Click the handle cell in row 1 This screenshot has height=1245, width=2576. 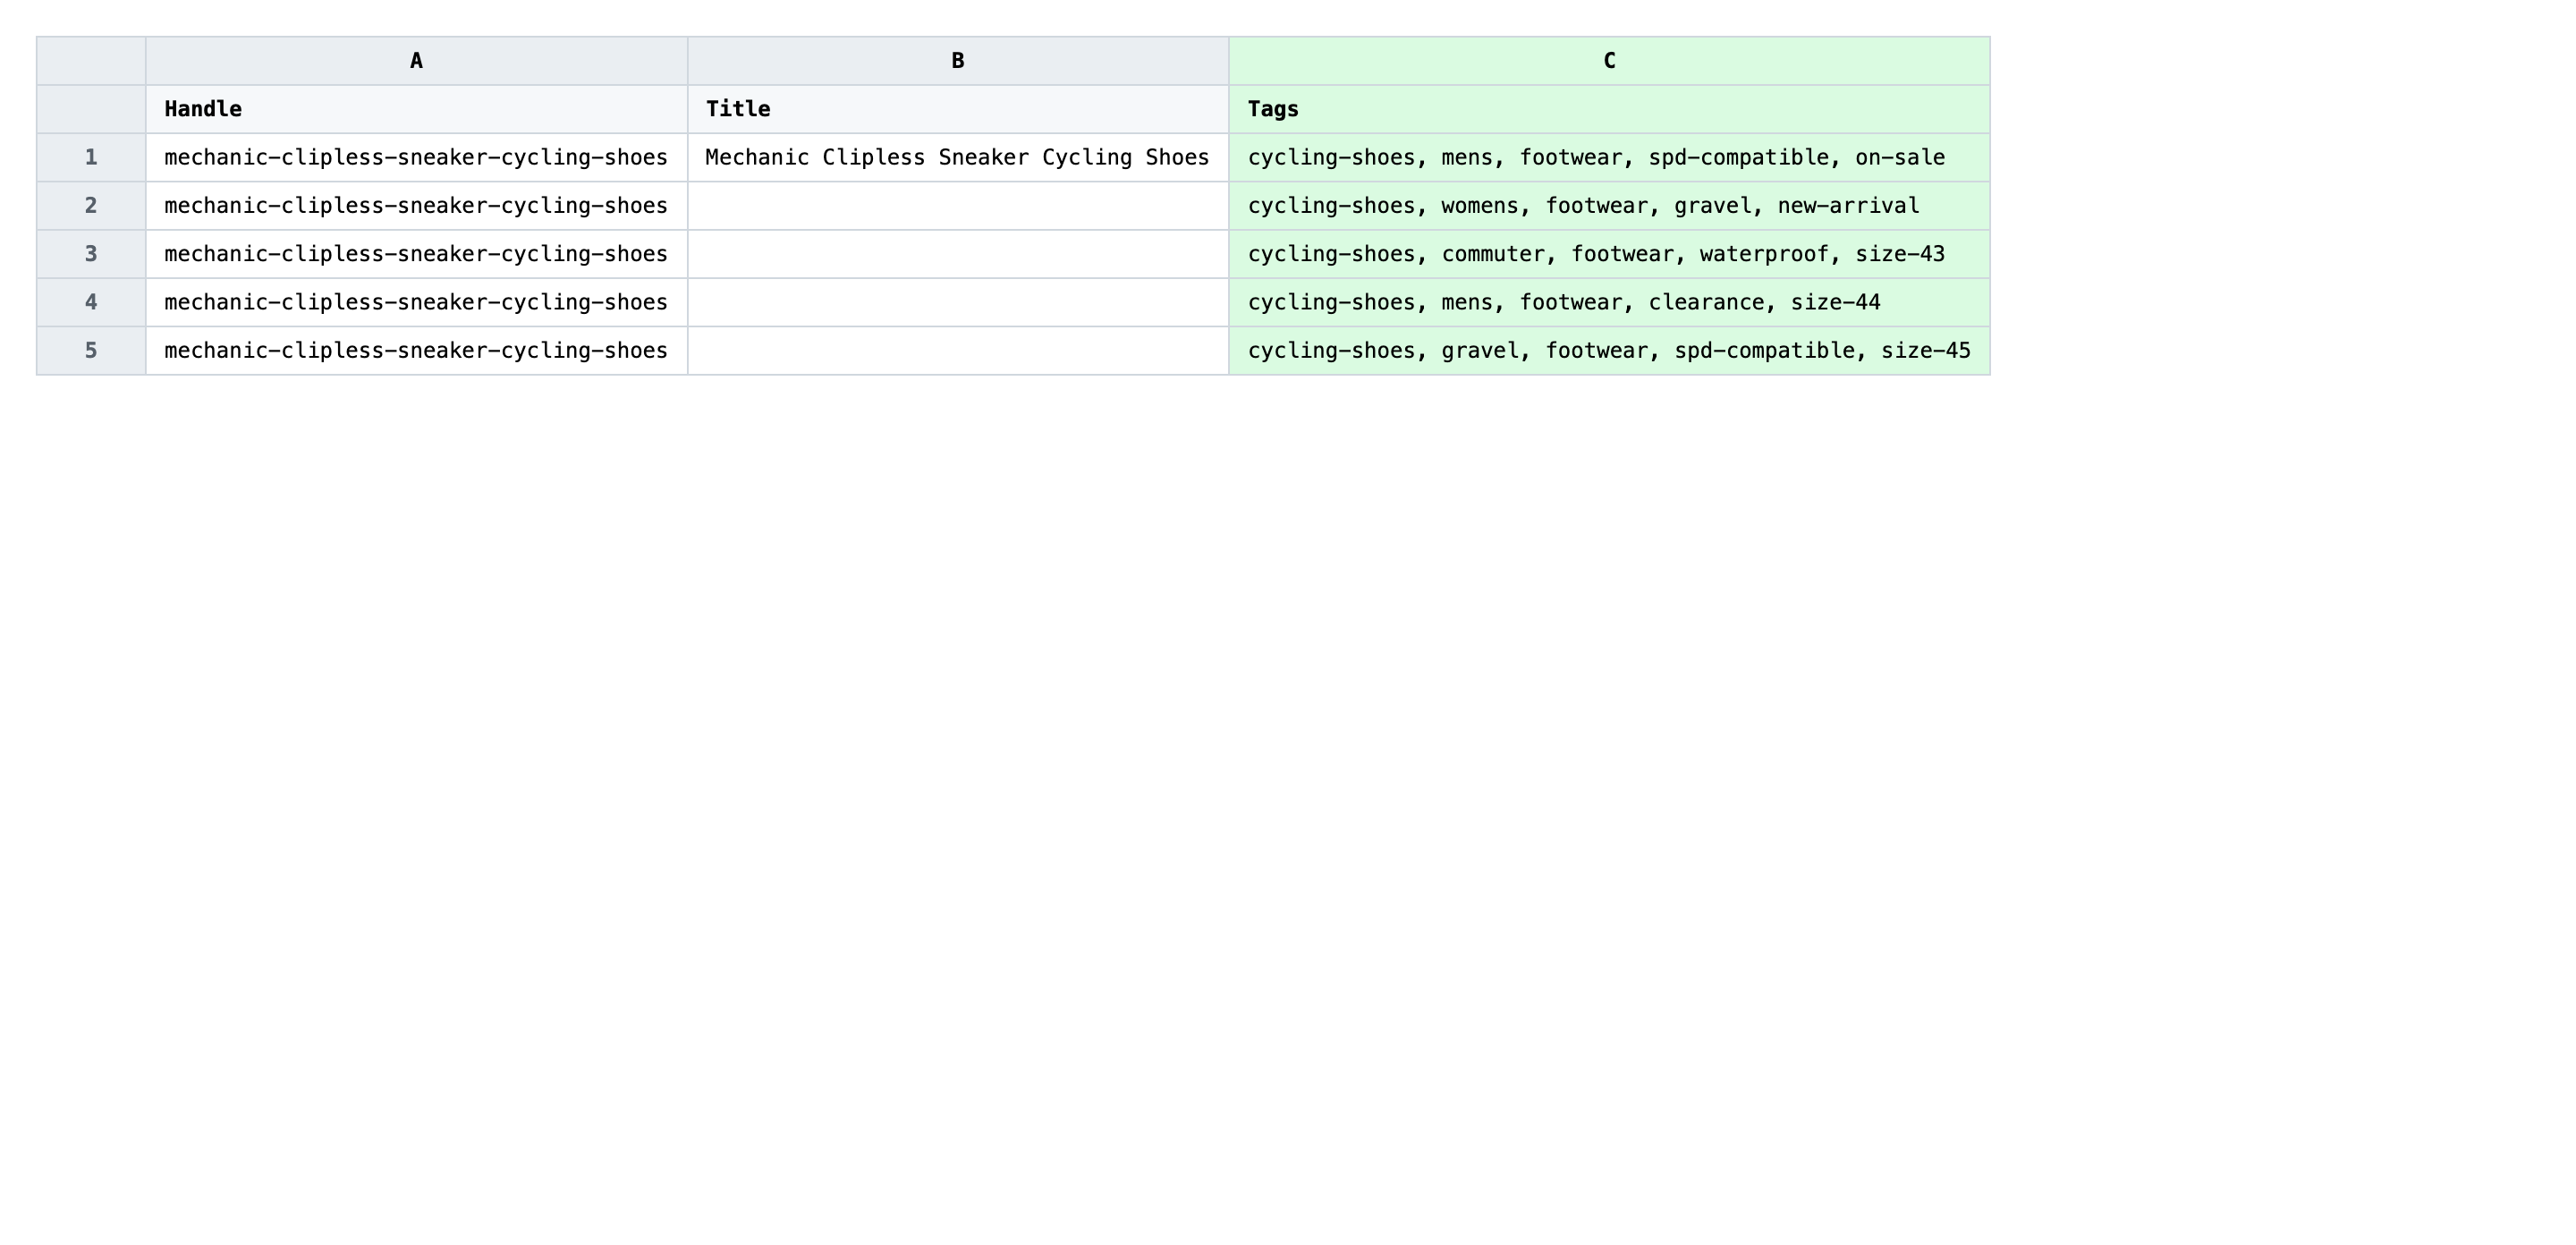416,157
